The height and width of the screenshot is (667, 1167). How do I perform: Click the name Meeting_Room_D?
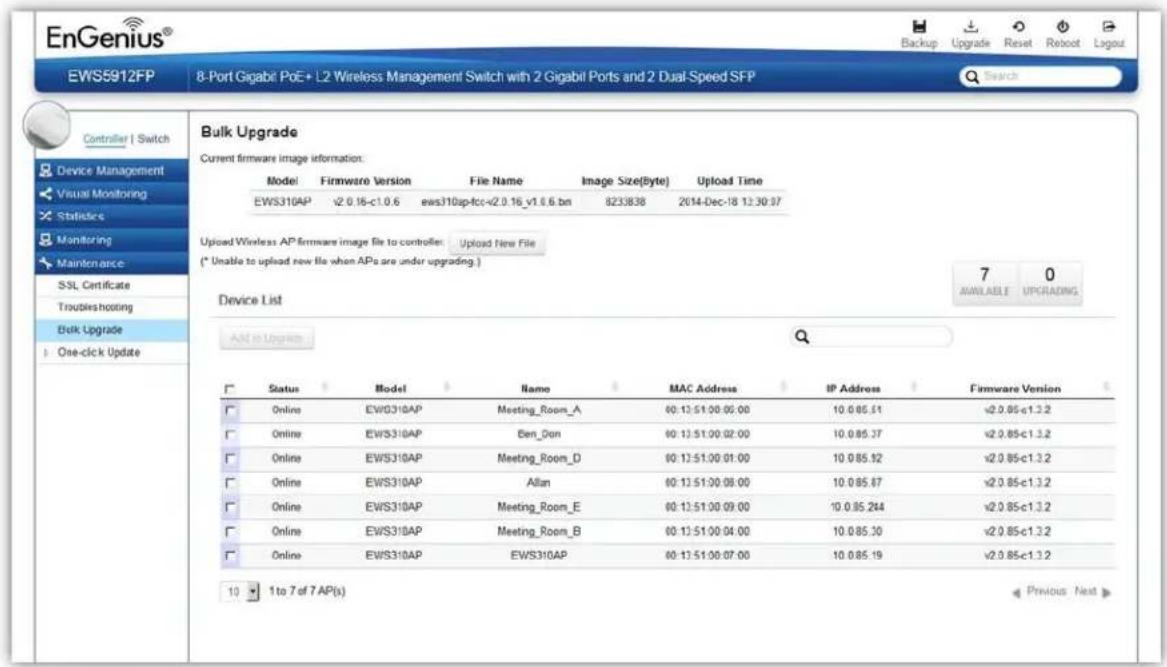tap(539, 459)
